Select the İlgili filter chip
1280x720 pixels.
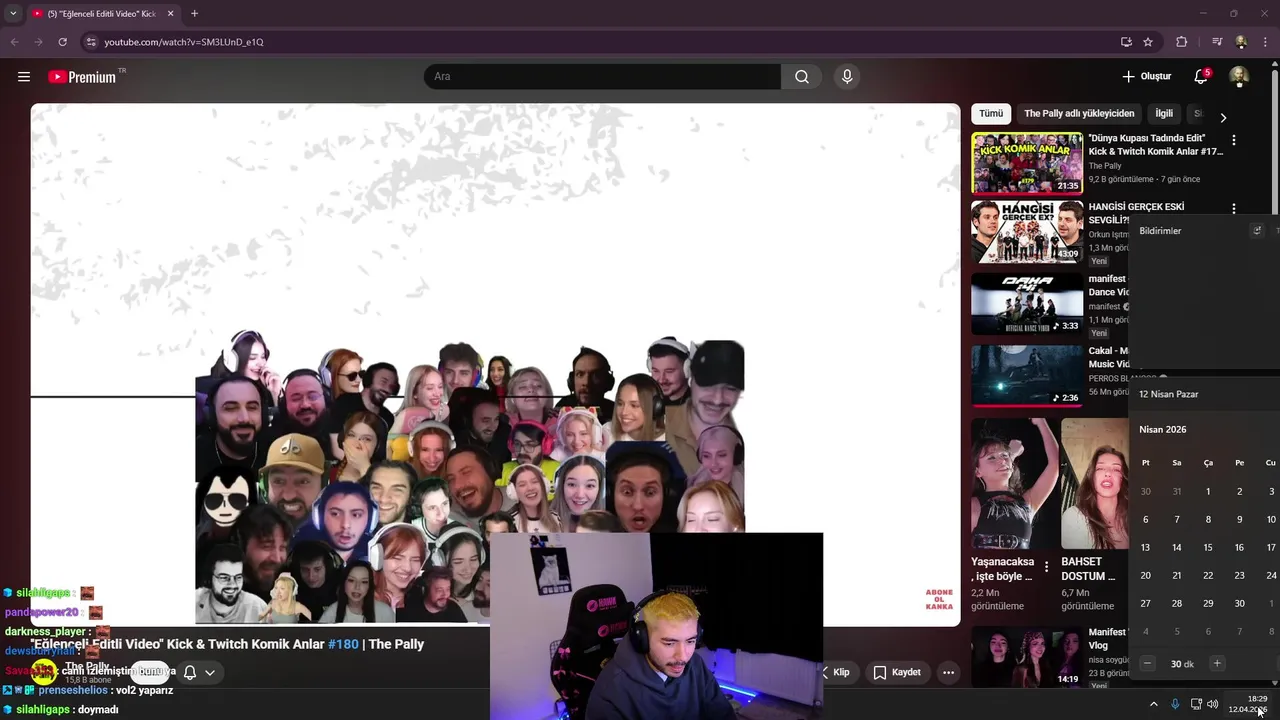(x=1164, y=114)
